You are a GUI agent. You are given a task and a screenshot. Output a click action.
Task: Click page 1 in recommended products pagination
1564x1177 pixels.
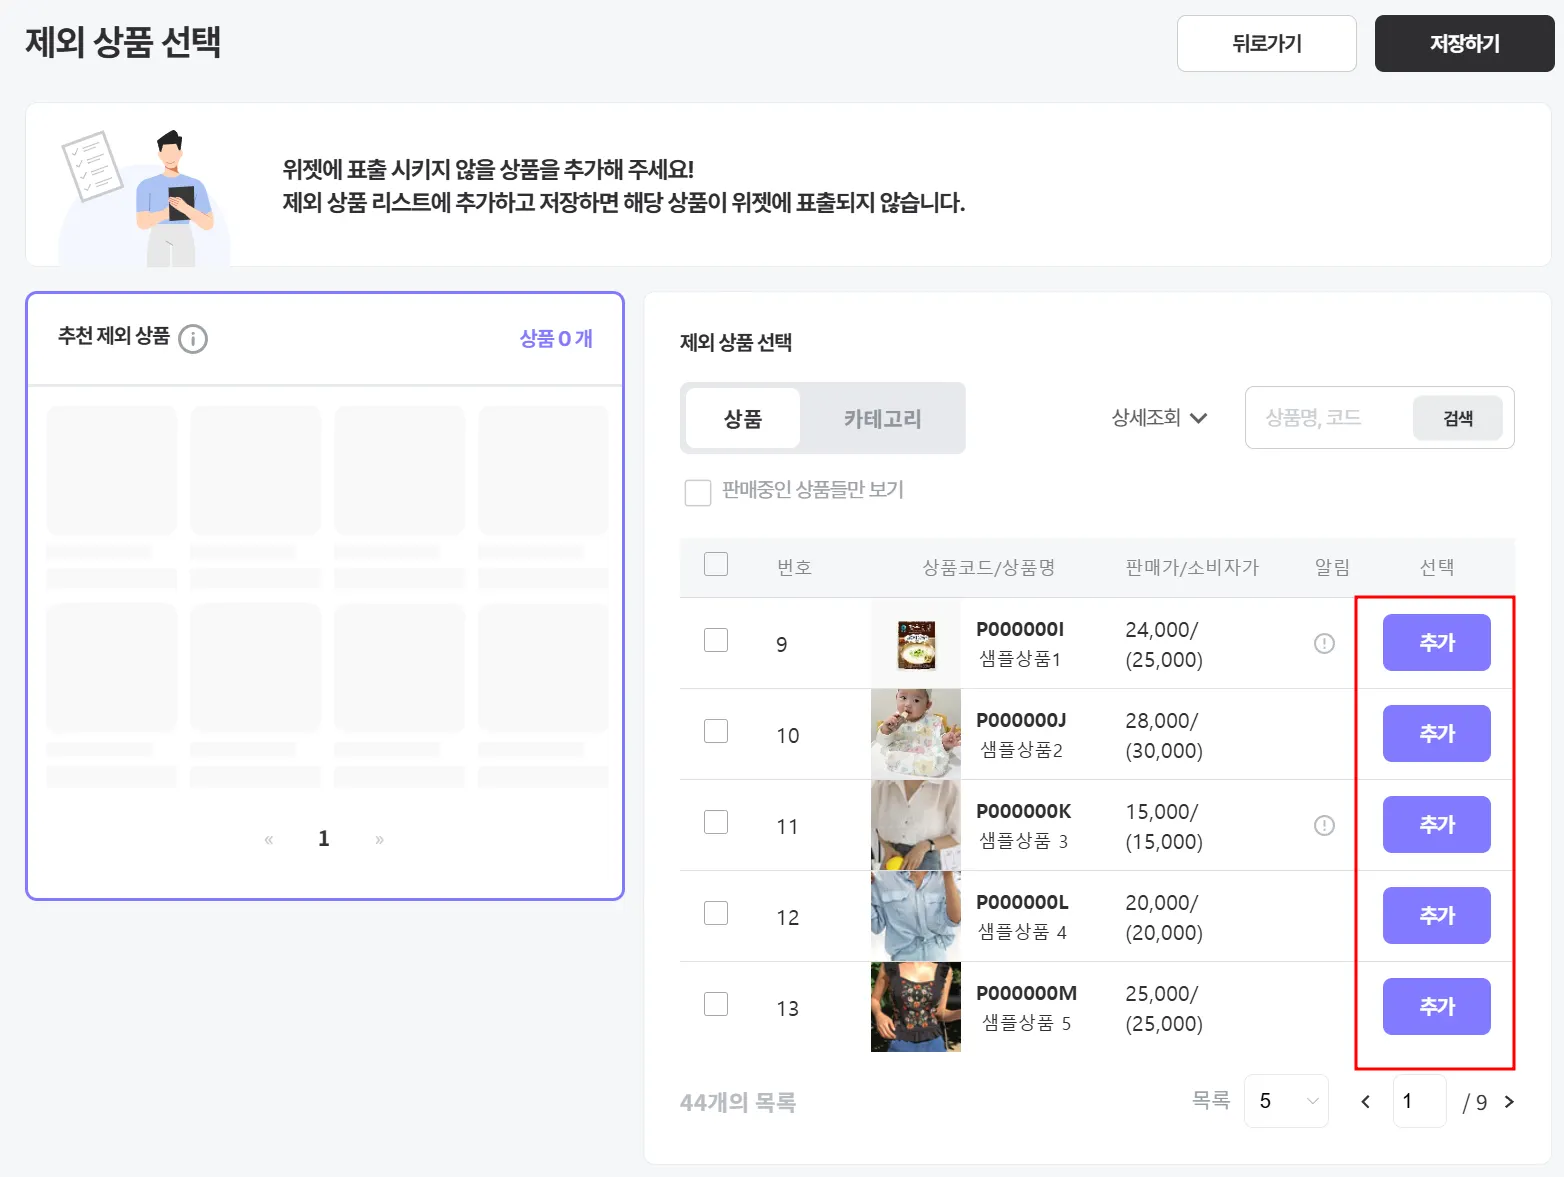(324, 839)
